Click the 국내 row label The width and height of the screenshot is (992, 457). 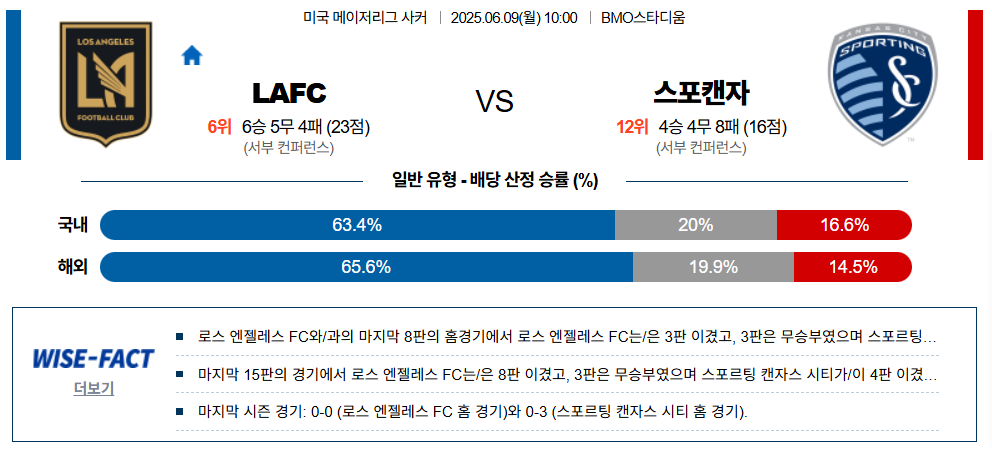[73, 225]
